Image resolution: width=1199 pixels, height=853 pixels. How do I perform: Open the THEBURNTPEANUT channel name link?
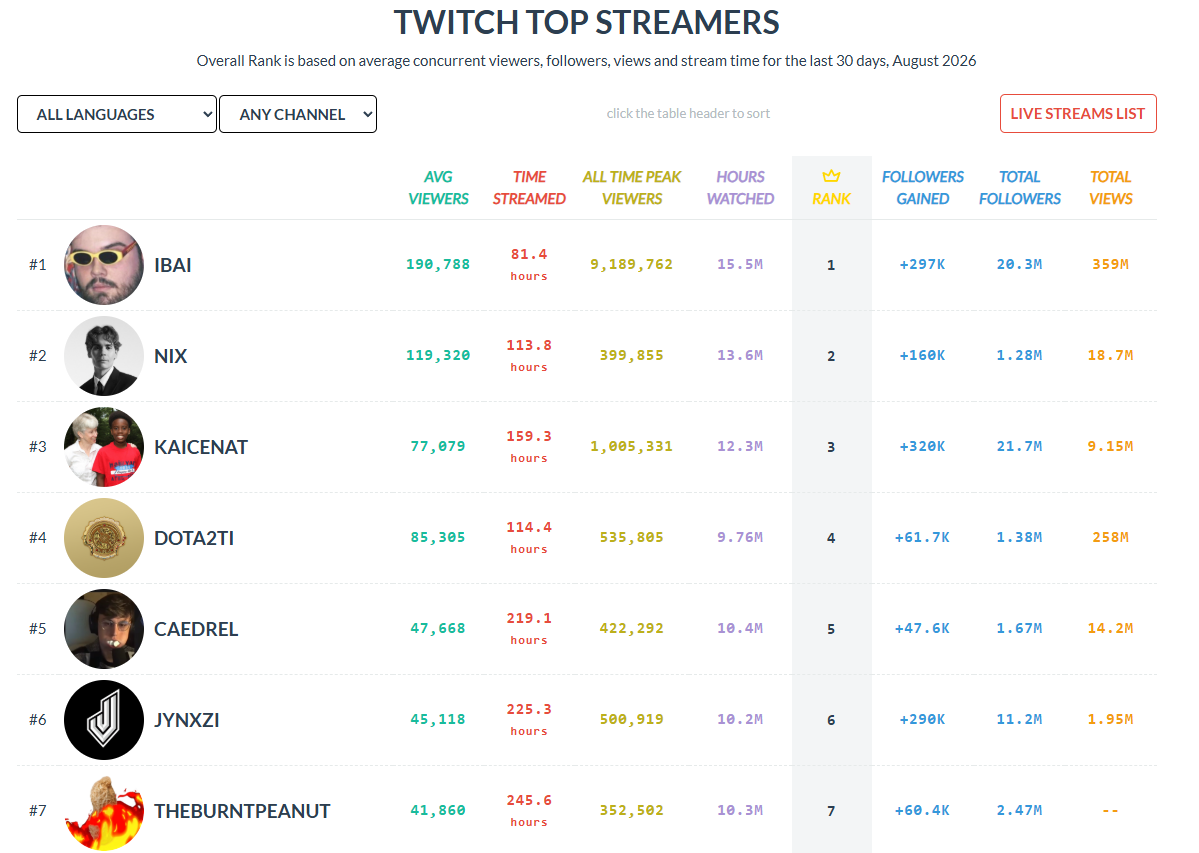click(242, 811)
